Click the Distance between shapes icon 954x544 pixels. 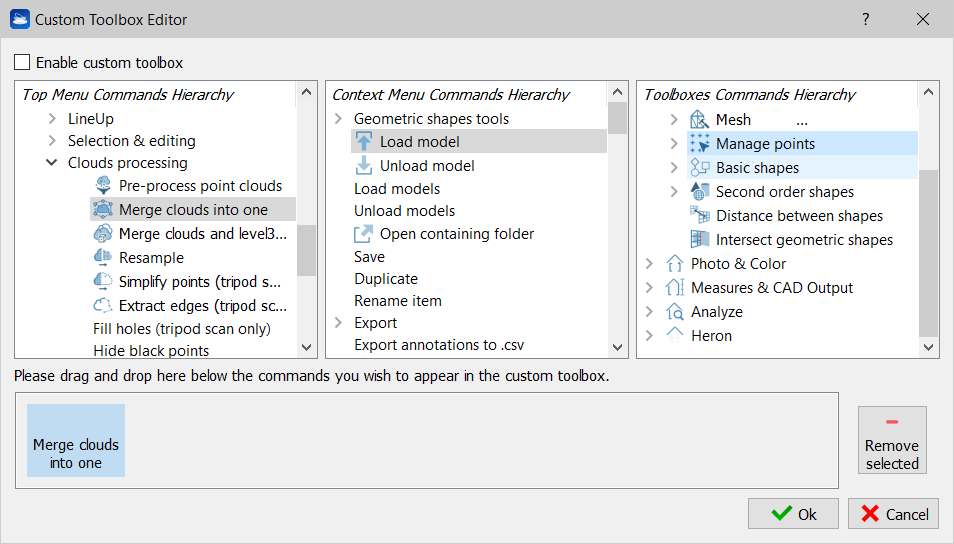click(x=700, y=215)
